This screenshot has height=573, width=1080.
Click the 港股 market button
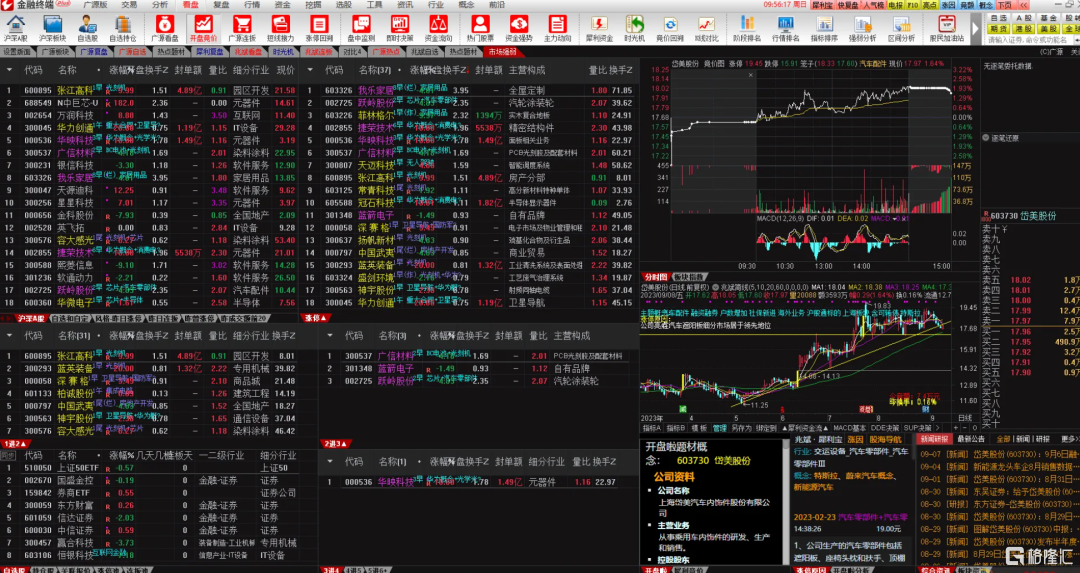coord(1024,30)
